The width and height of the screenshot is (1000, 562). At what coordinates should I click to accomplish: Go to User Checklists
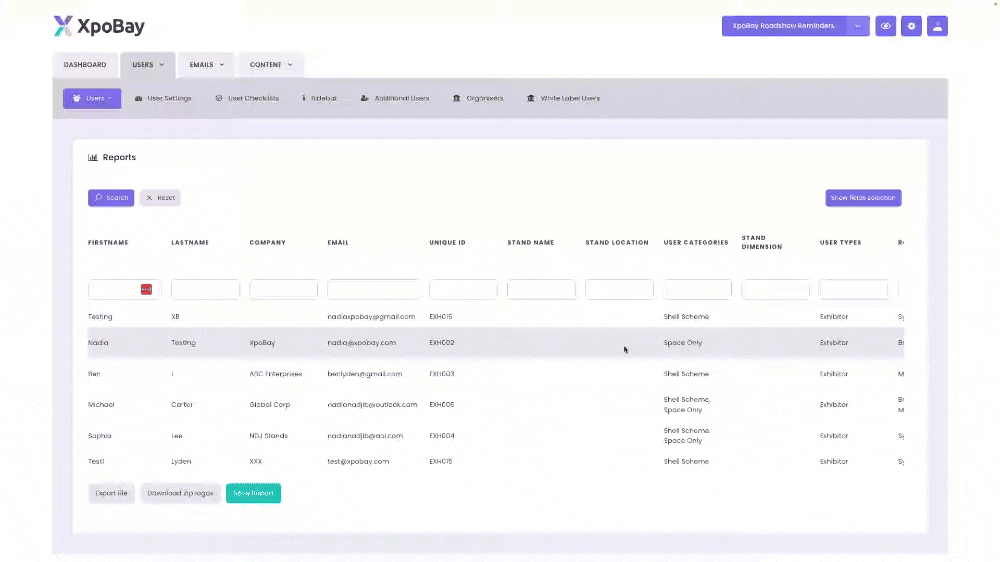click(x=247, y=98)
